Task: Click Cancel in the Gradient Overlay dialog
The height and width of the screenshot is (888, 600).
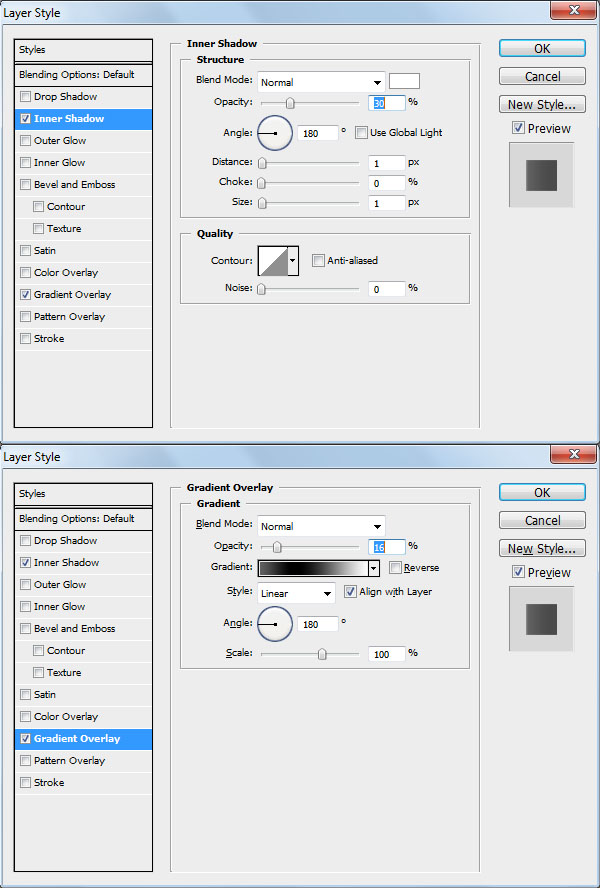Action: click(542, 520)
